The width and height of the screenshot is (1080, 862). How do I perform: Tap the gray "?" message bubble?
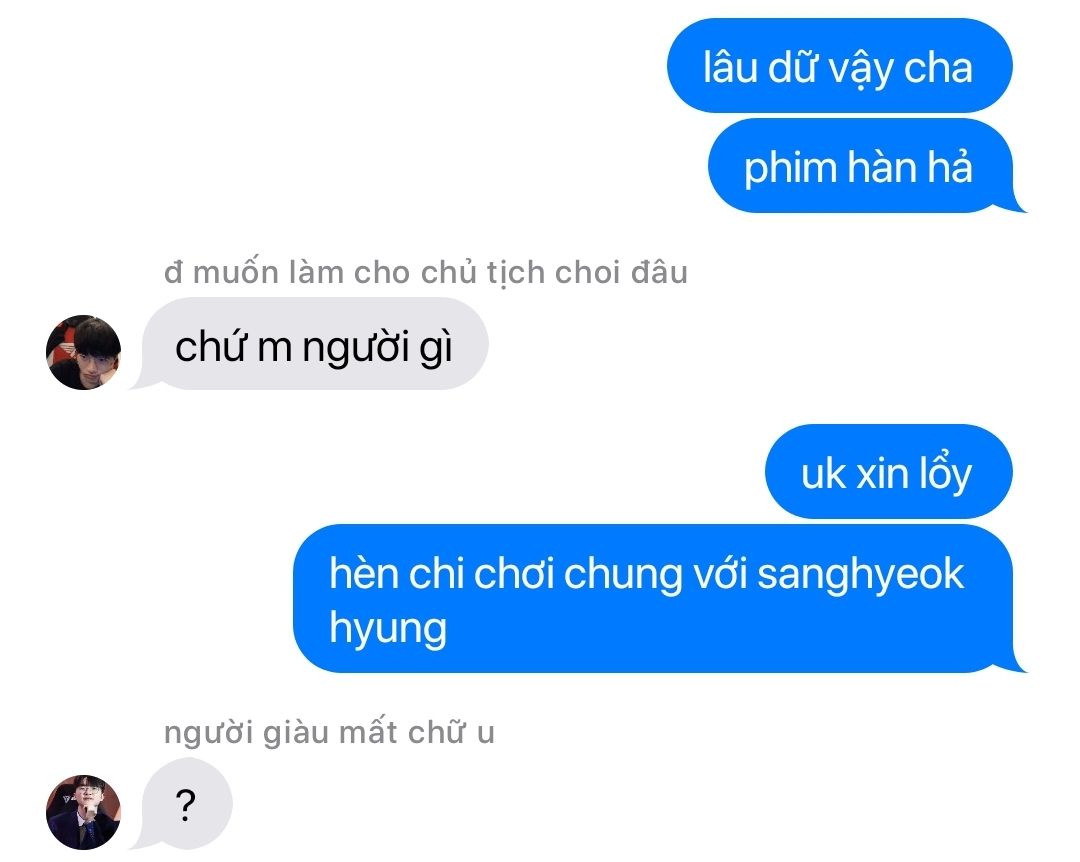tap(183, 803)
